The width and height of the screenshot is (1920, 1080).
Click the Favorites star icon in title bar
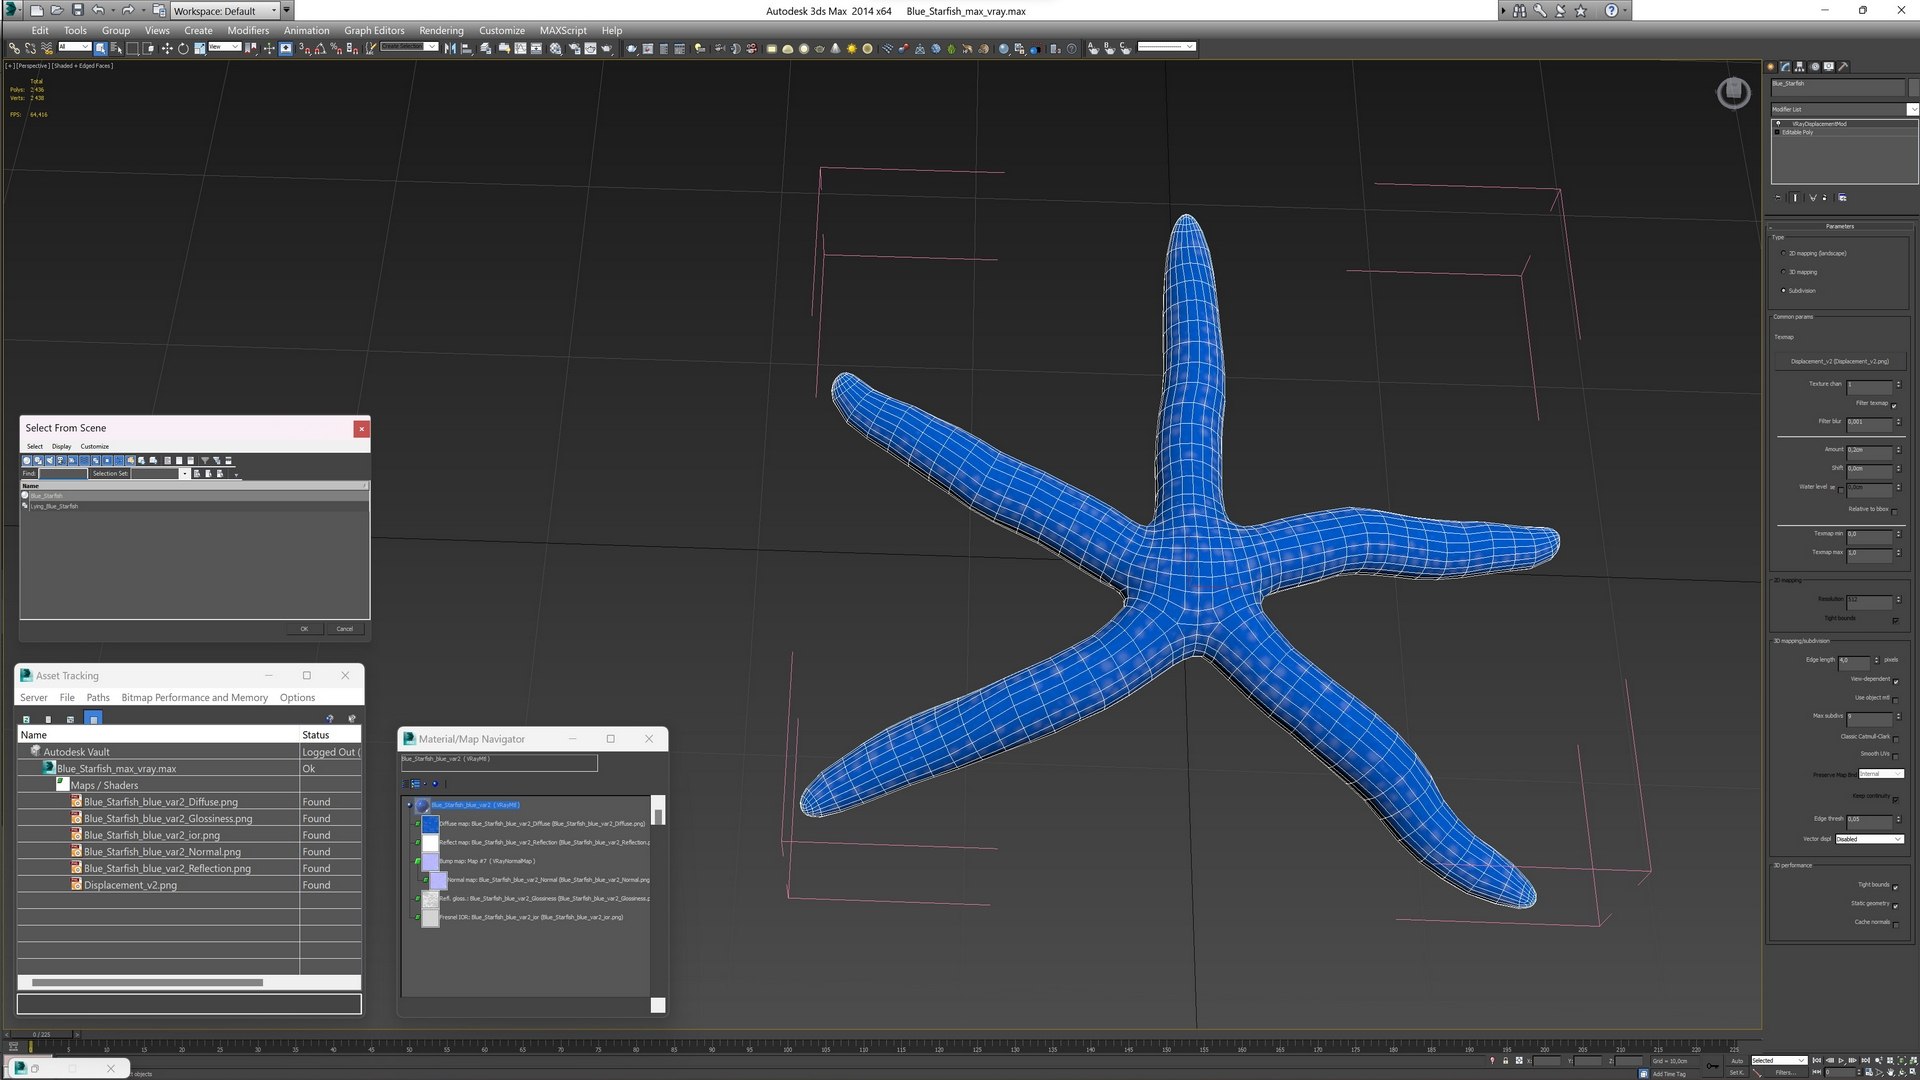pos(1581,10)
